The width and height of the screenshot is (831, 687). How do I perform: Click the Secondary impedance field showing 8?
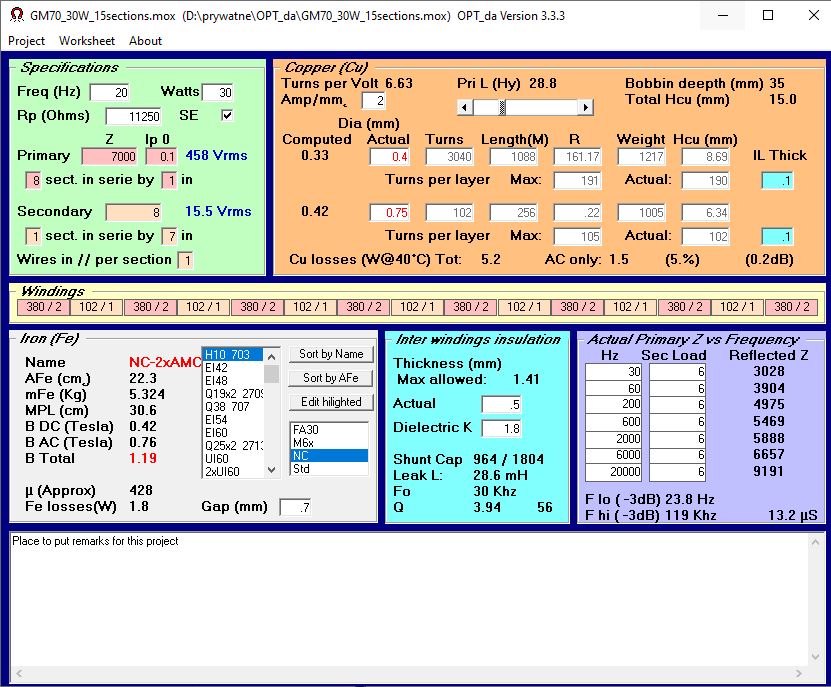coord(134,213)
